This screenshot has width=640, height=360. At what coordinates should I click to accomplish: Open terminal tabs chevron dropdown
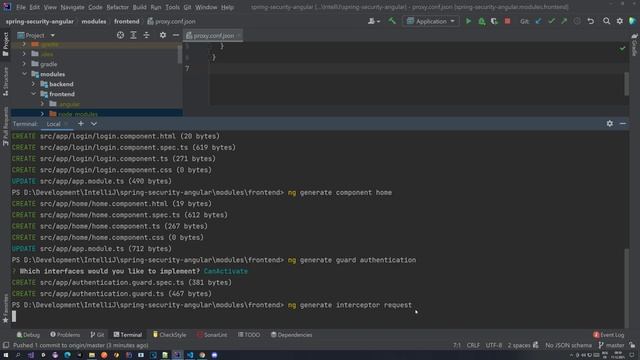pos(94,124)
